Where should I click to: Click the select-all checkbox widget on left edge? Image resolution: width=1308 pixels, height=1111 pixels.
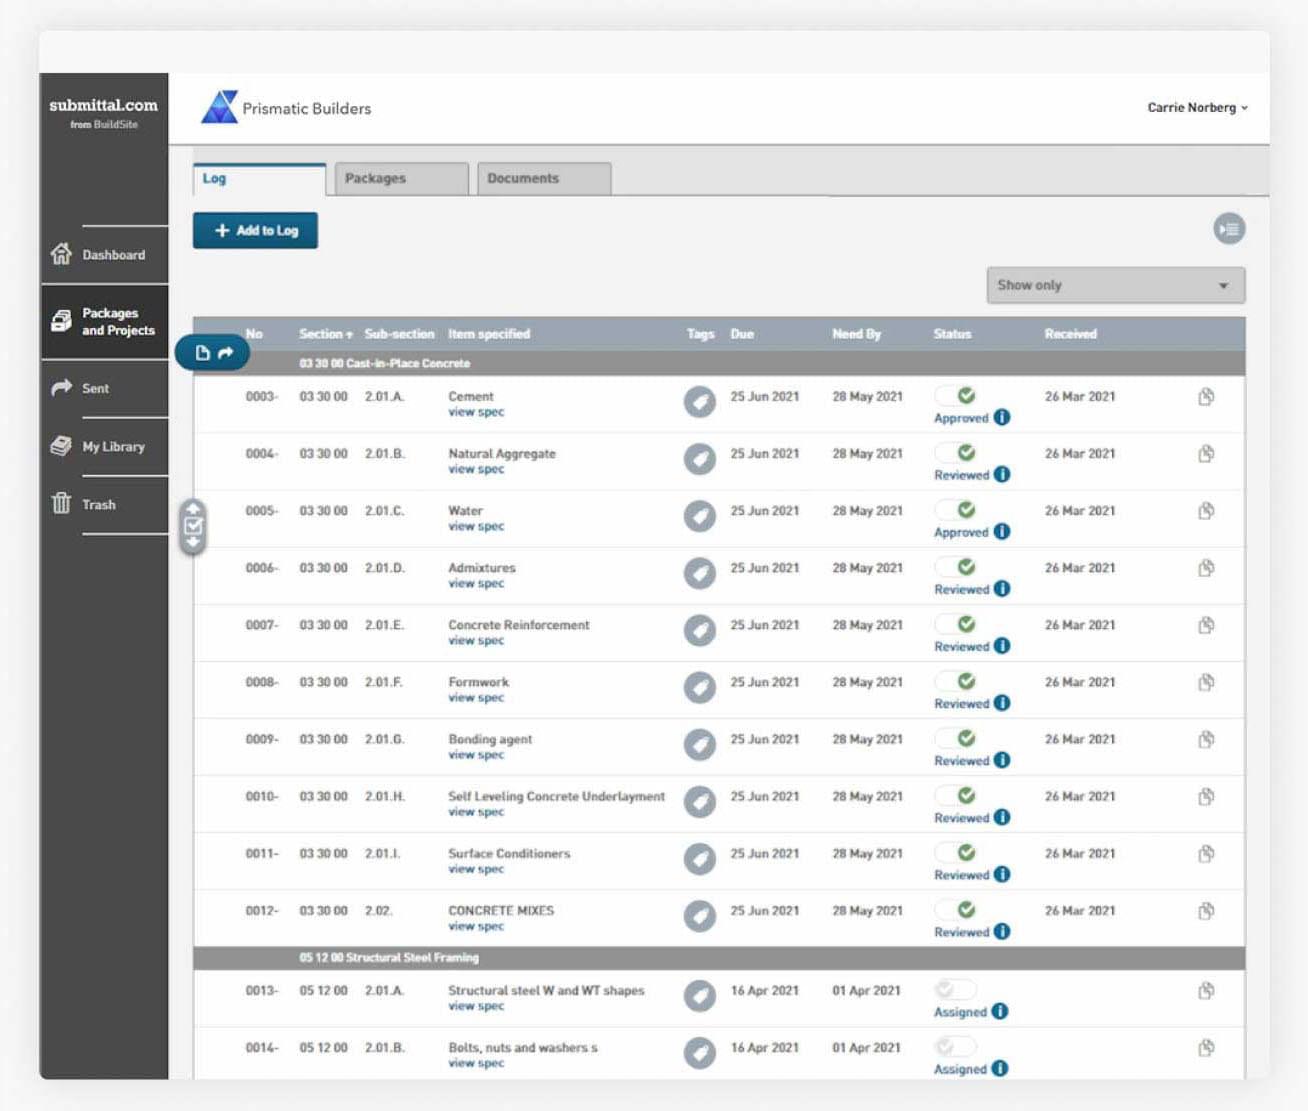(193, 525)
